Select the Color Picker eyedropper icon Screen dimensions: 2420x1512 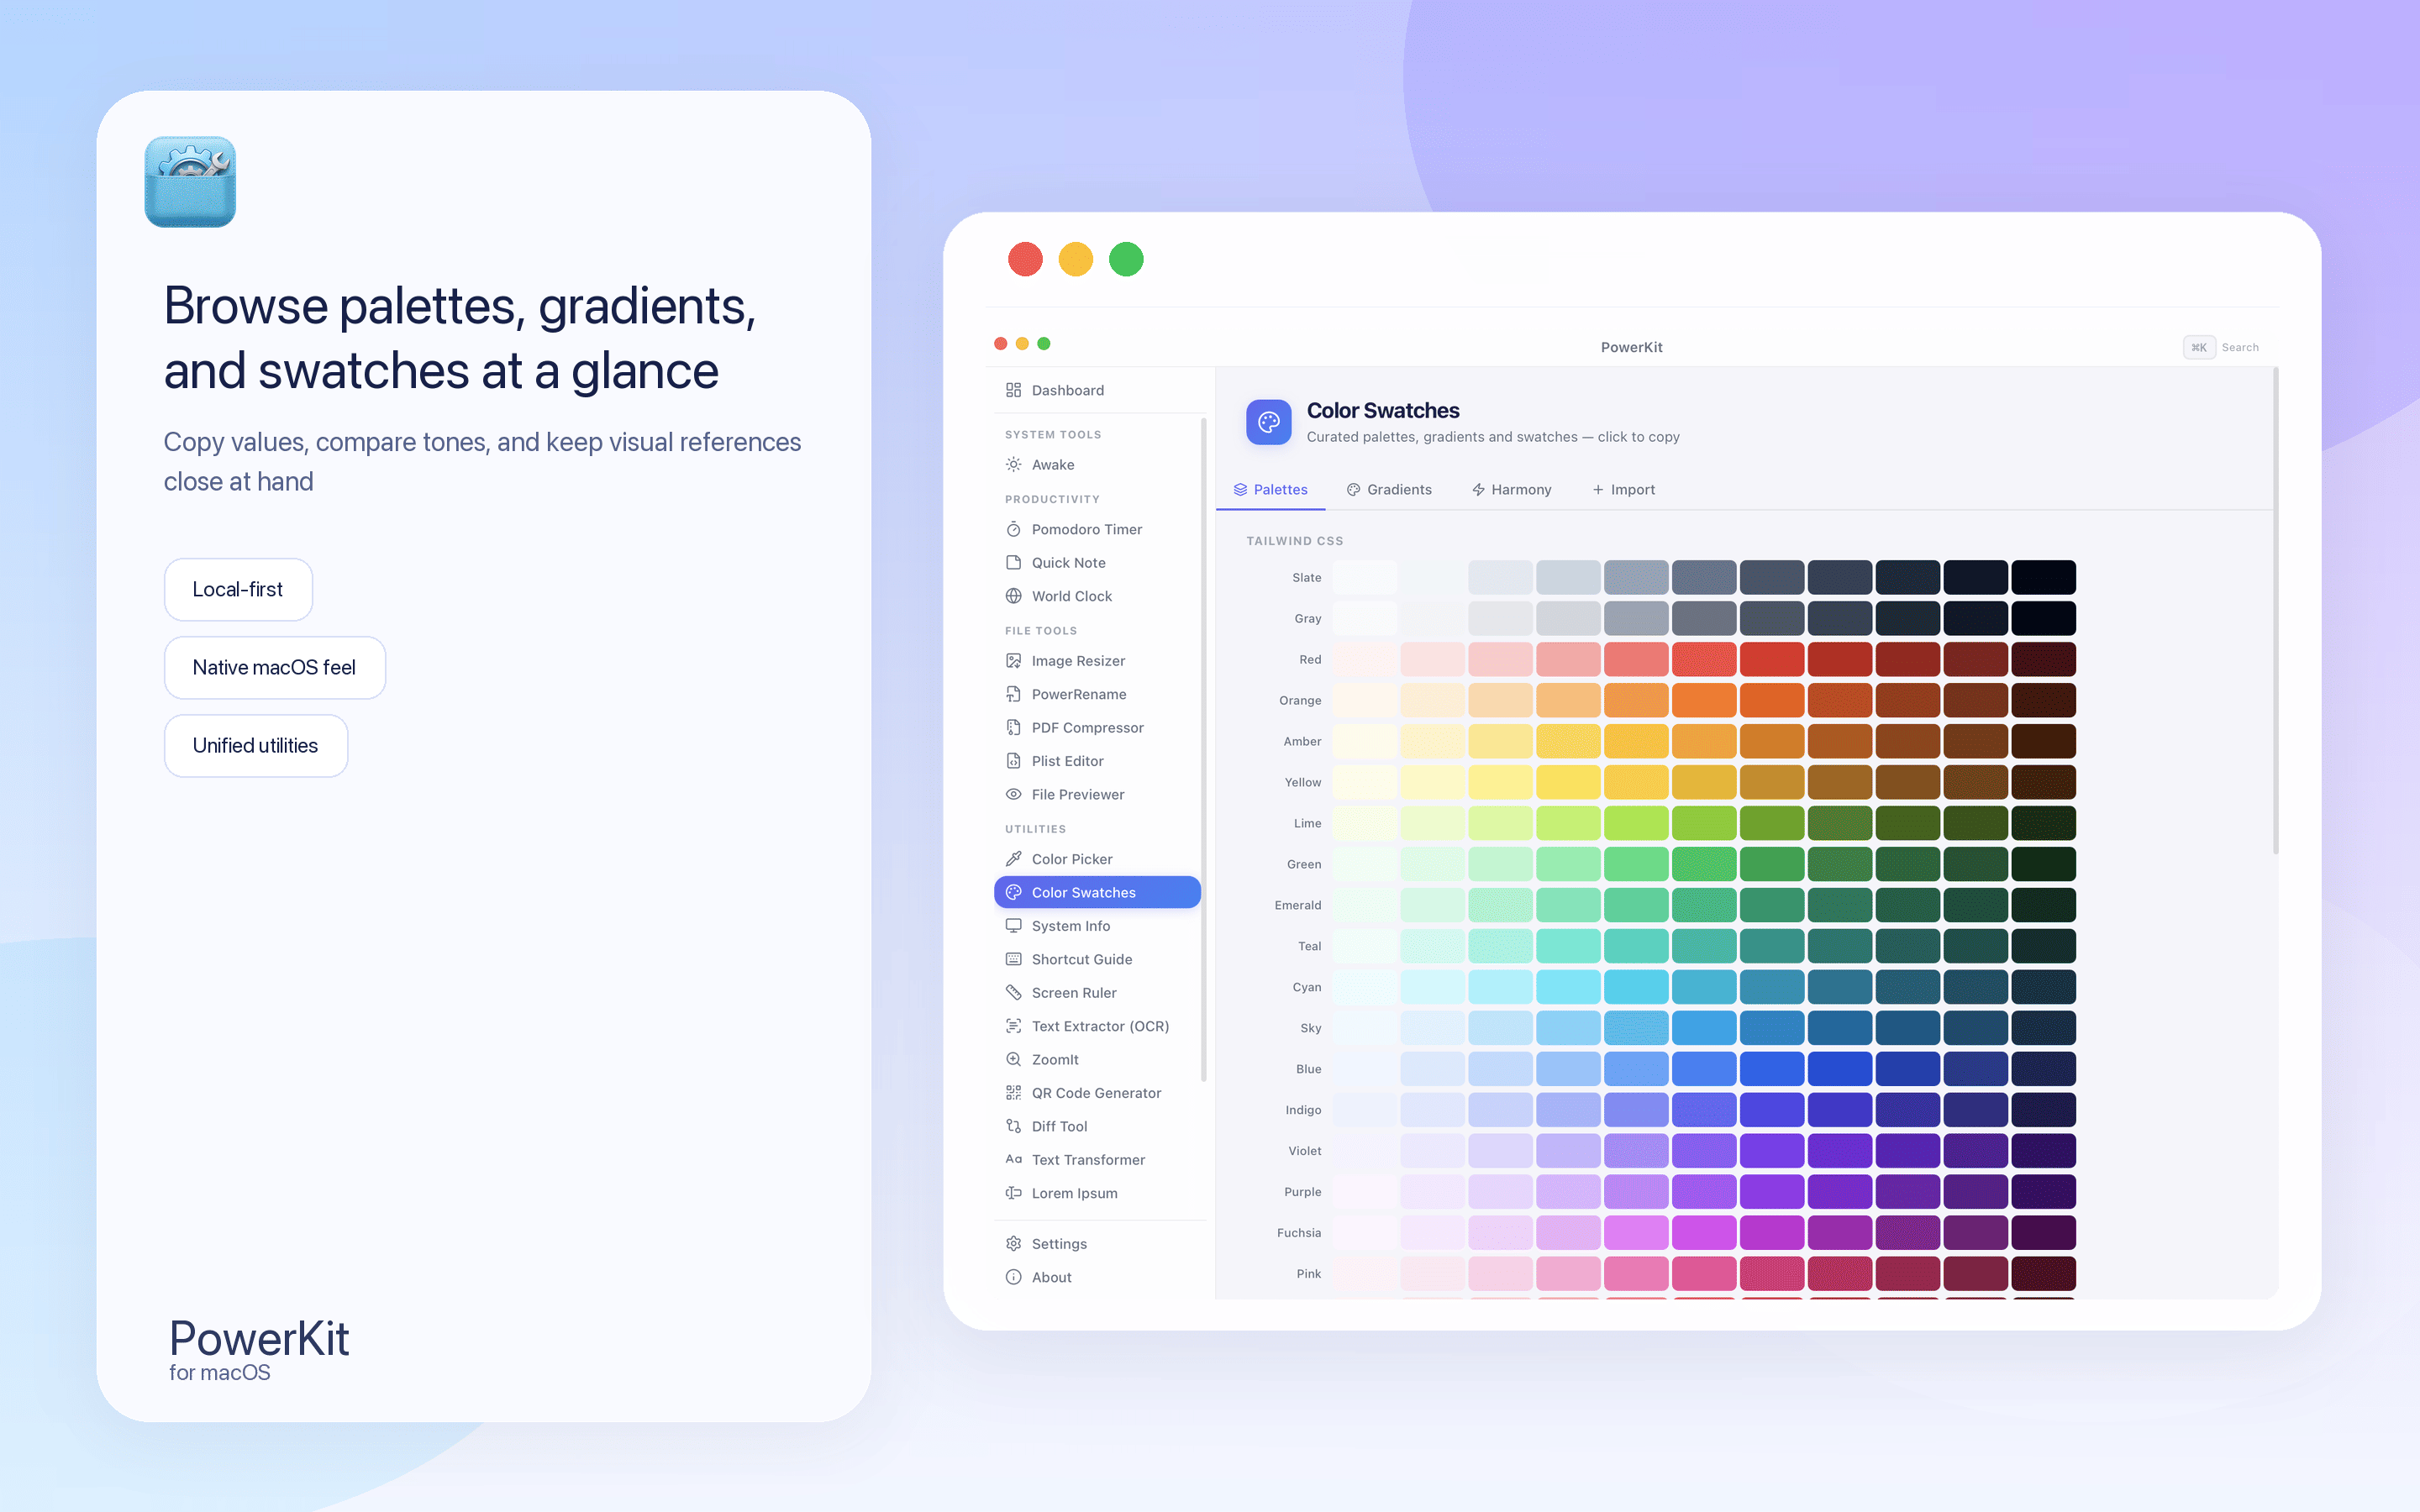(x=1013, y=859)
